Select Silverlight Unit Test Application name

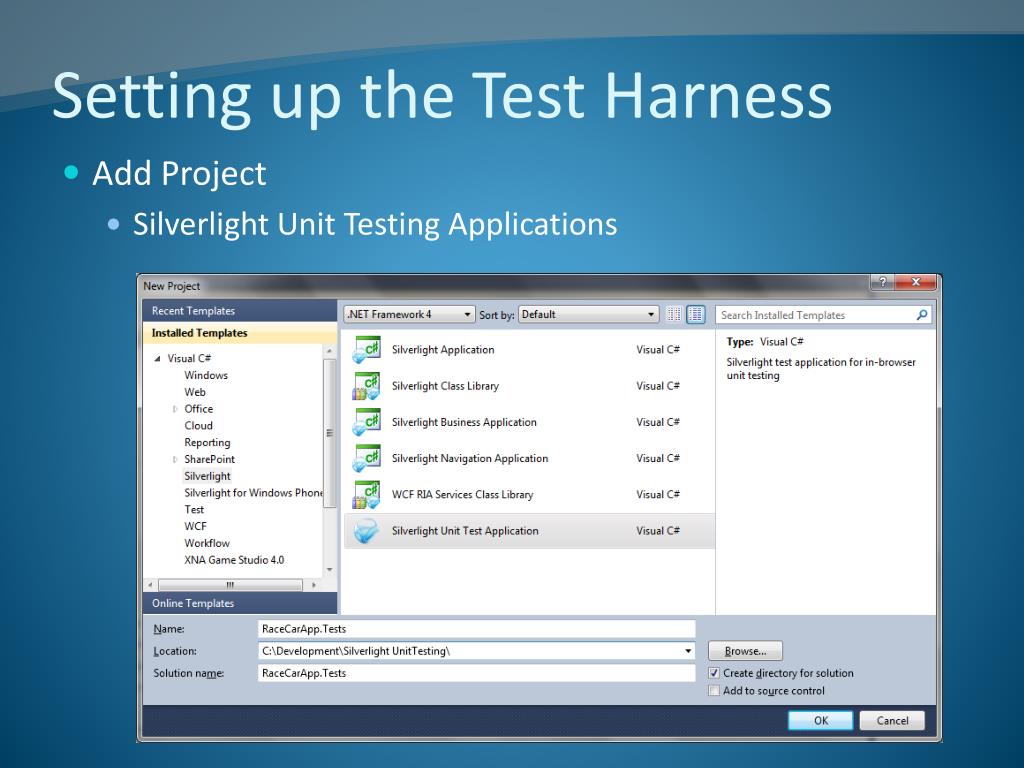pos(465,531)
